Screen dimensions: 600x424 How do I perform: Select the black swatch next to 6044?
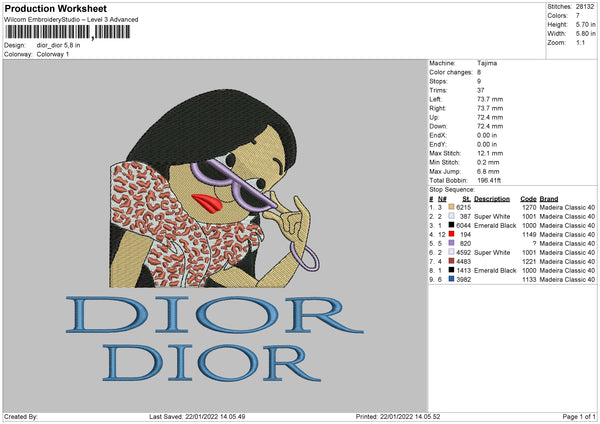(452, 225)
